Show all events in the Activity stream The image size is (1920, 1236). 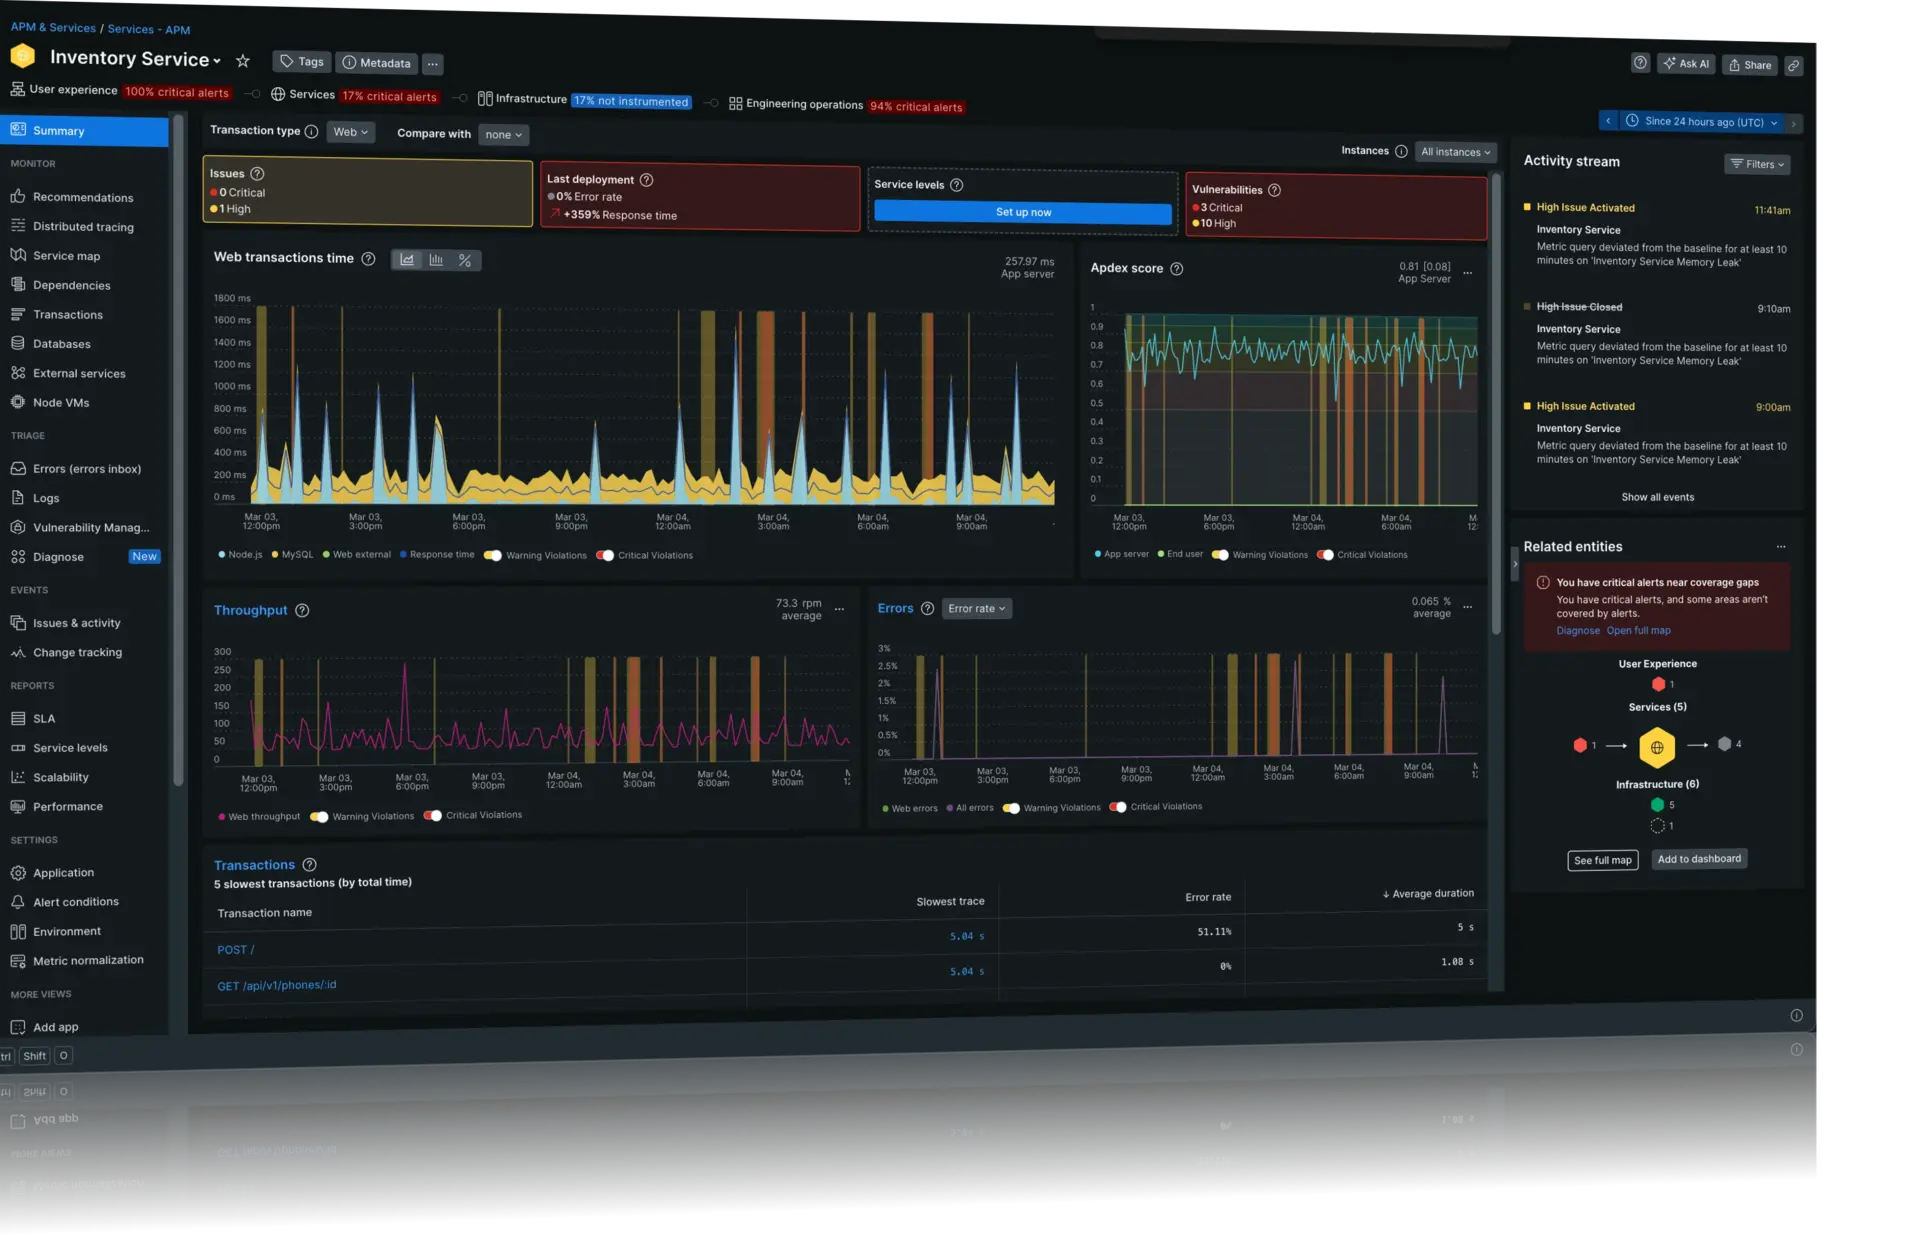coord(1657,496)
